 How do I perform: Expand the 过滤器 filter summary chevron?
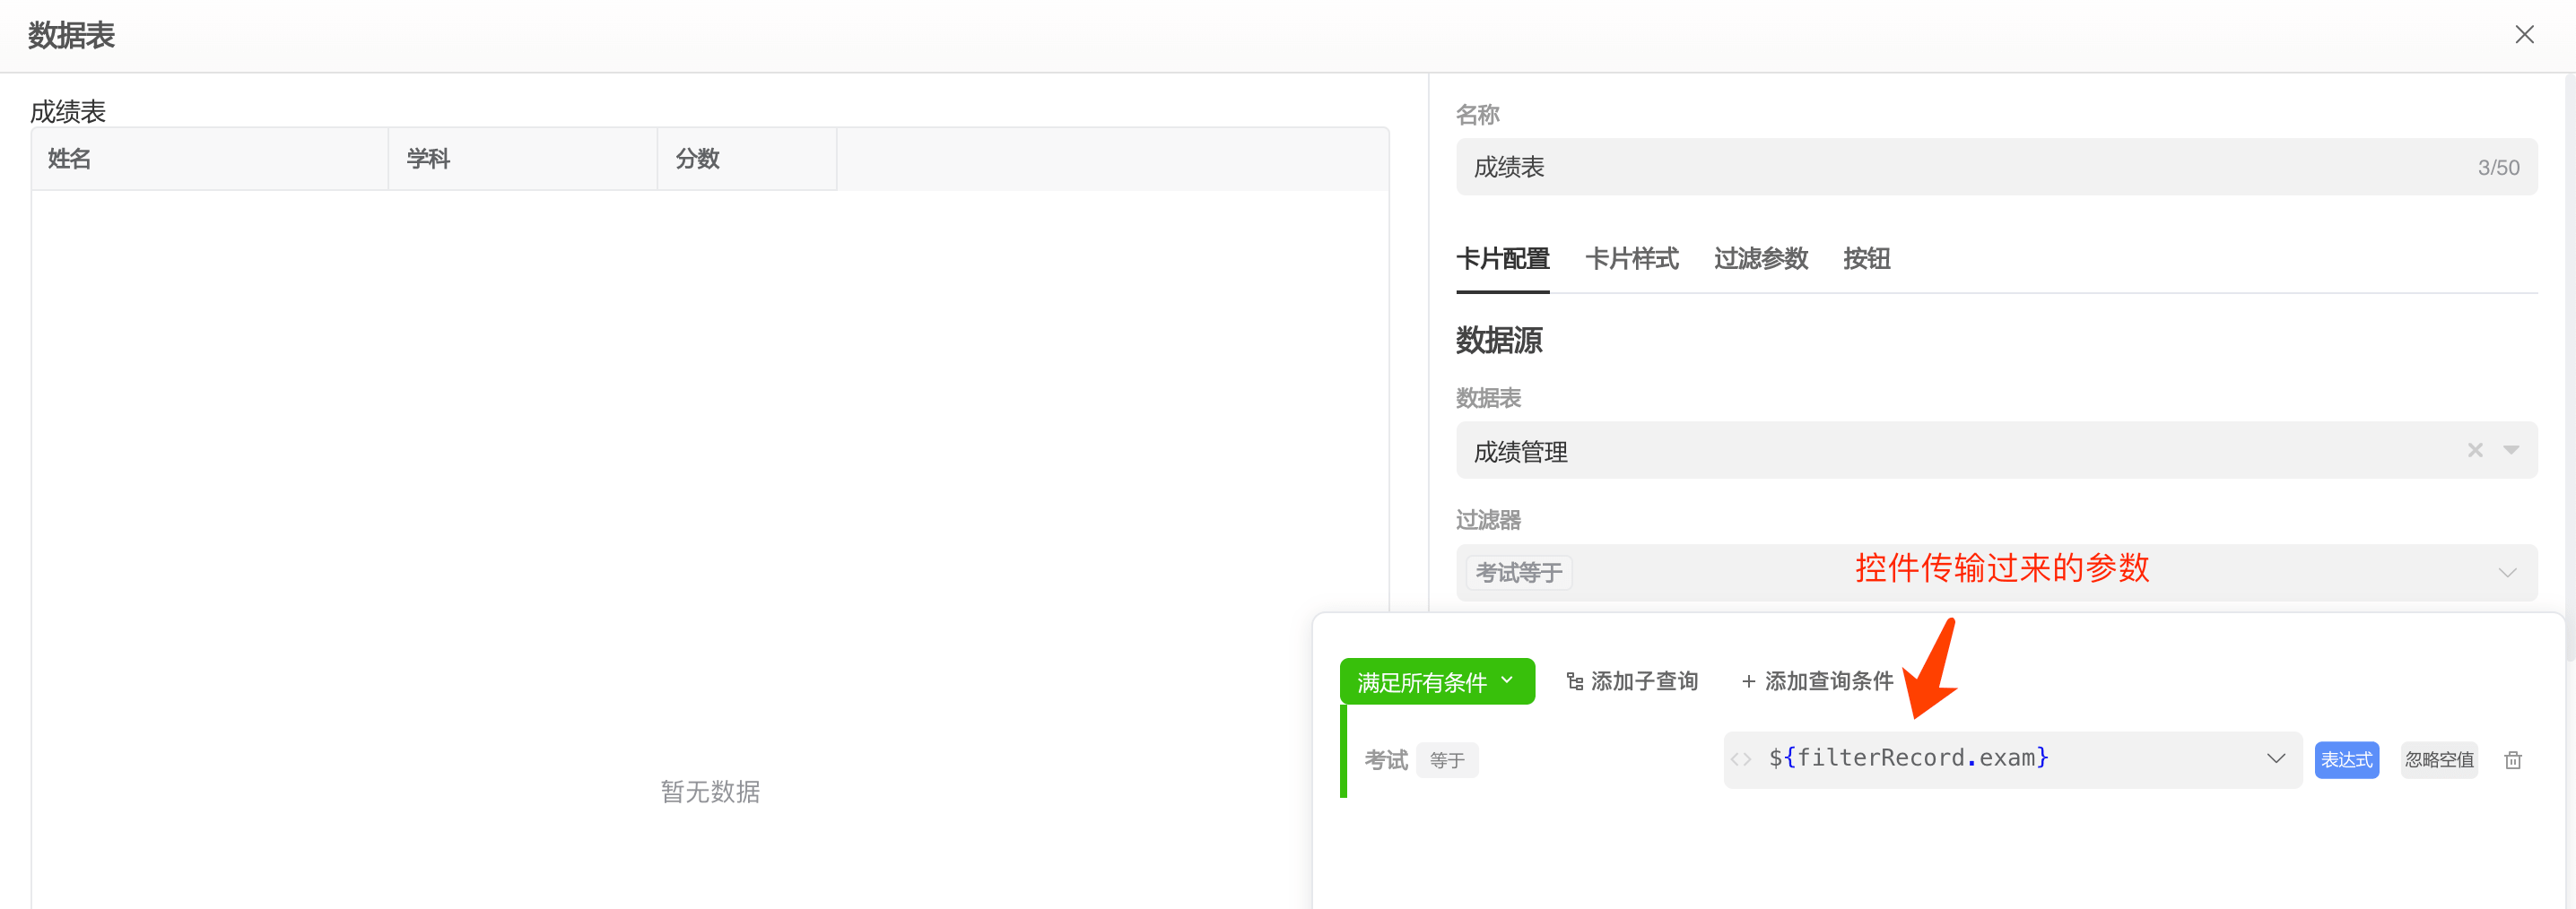(2508, 572)
